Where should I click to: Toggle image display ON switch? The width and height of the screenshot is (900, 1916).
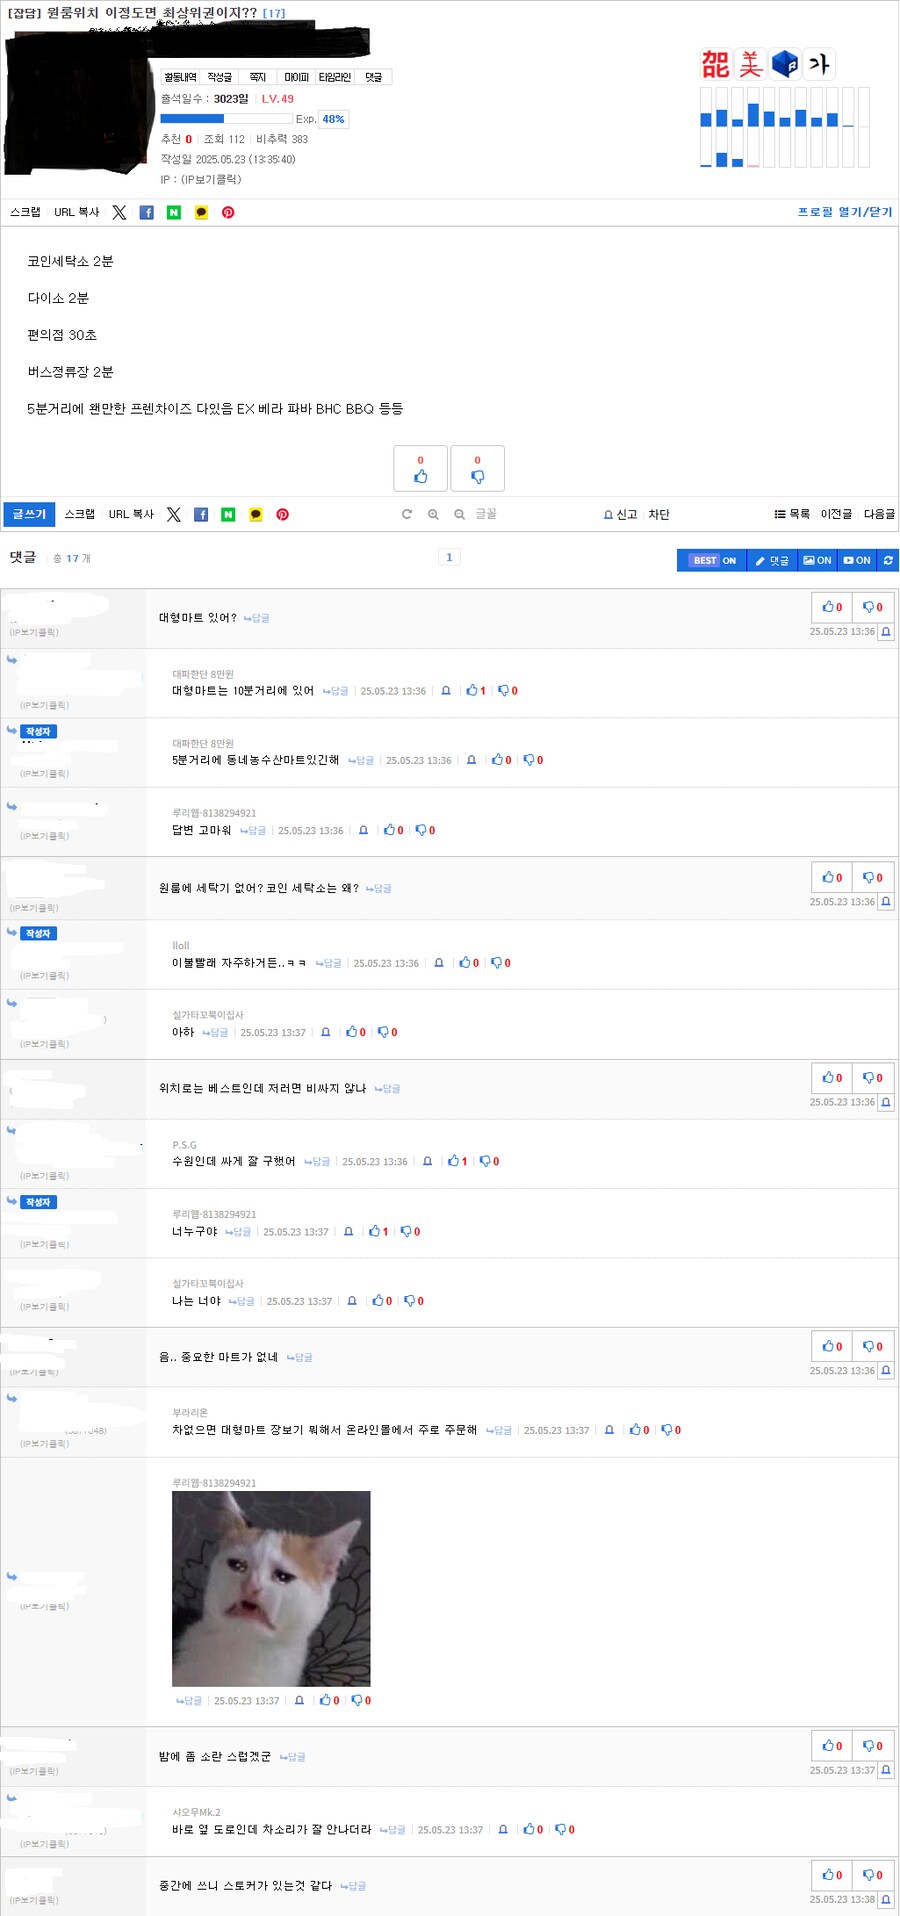click(x=817, y=560)
